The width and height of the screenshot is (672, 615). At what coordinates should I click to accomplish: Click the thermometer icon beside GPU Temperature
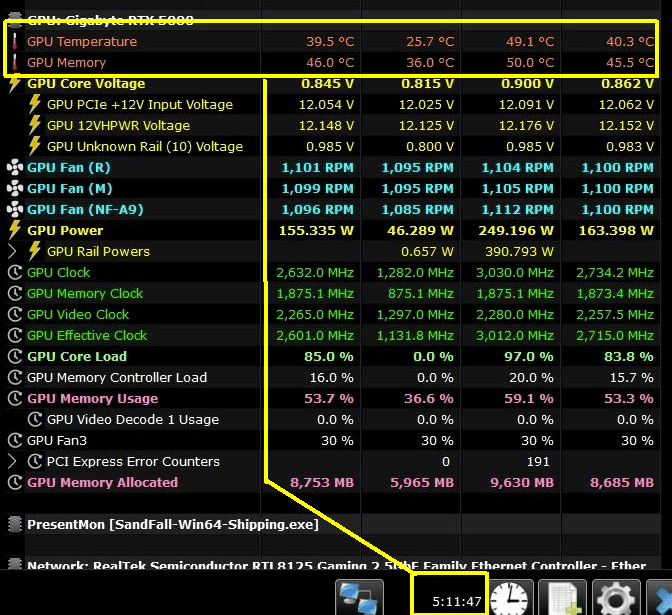click(15, 42)
